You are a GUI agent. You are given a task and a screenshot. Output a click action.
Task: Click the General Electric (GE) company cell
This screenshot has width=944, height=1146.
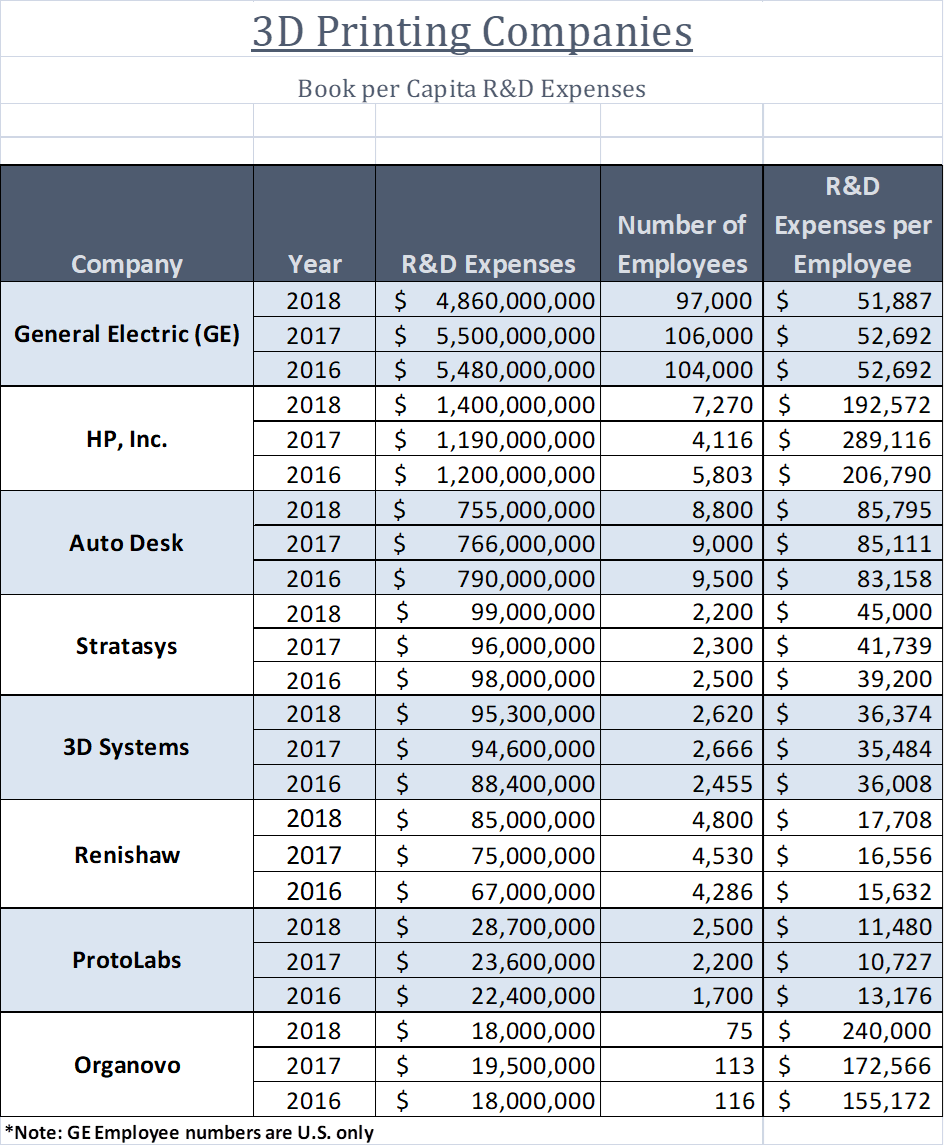127,334
